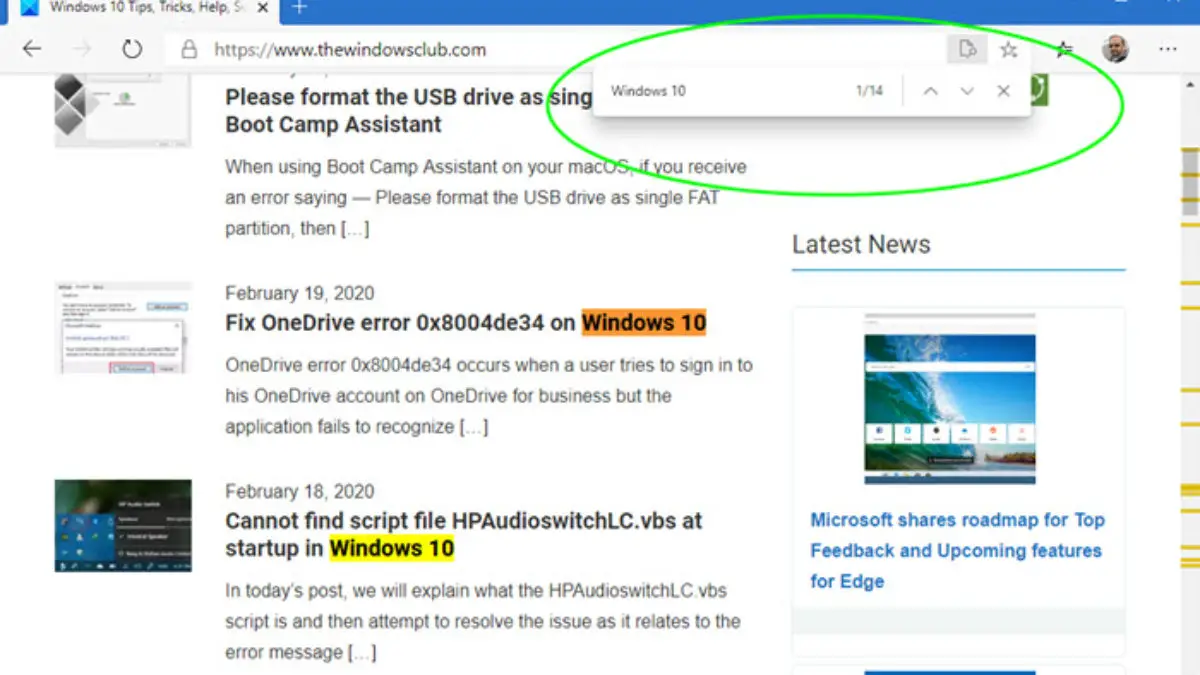
Task: Go back using the browser back arrow
Action: coord(32,49)
